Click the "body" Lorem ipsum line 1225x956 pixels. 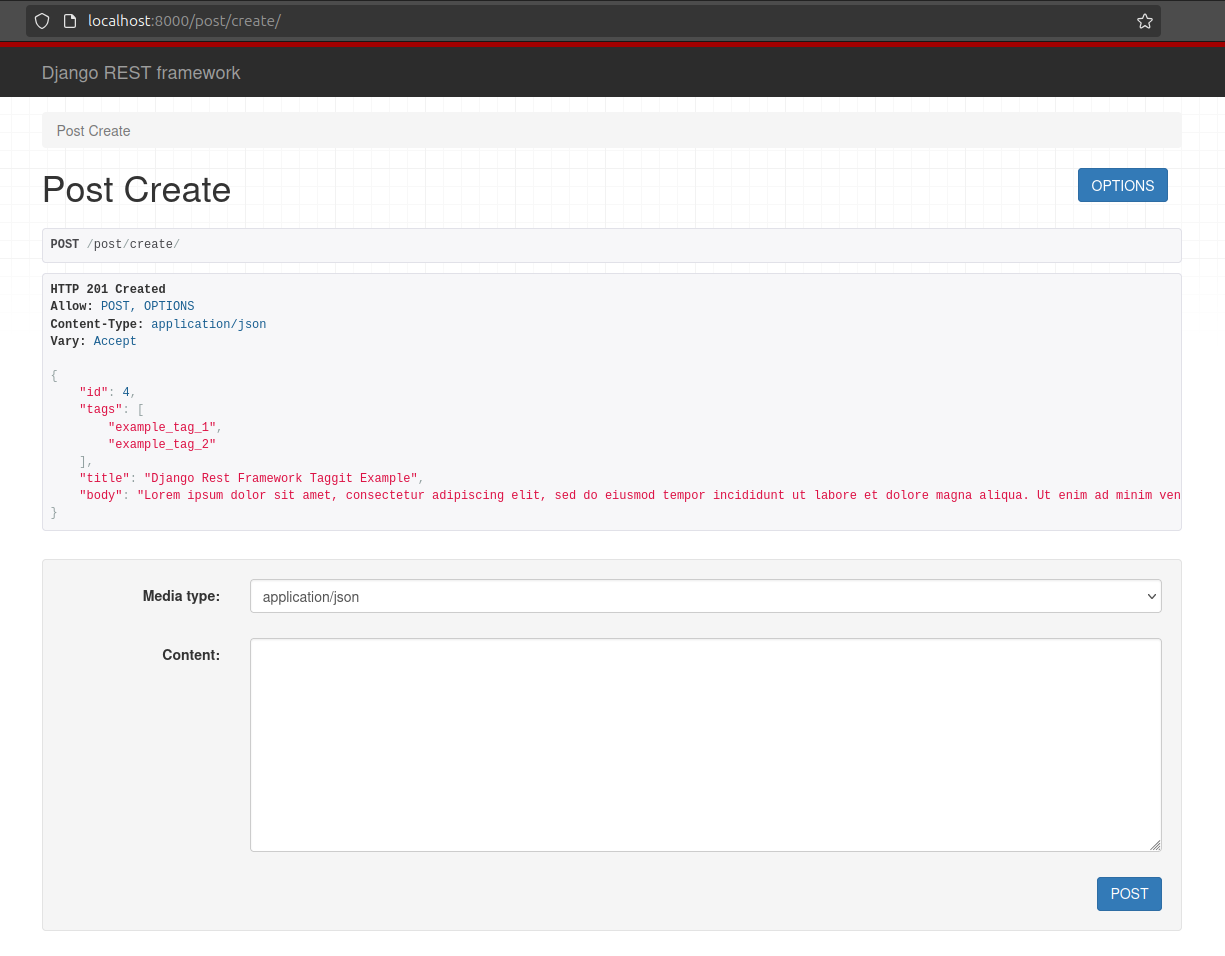[x=630, y=495]
